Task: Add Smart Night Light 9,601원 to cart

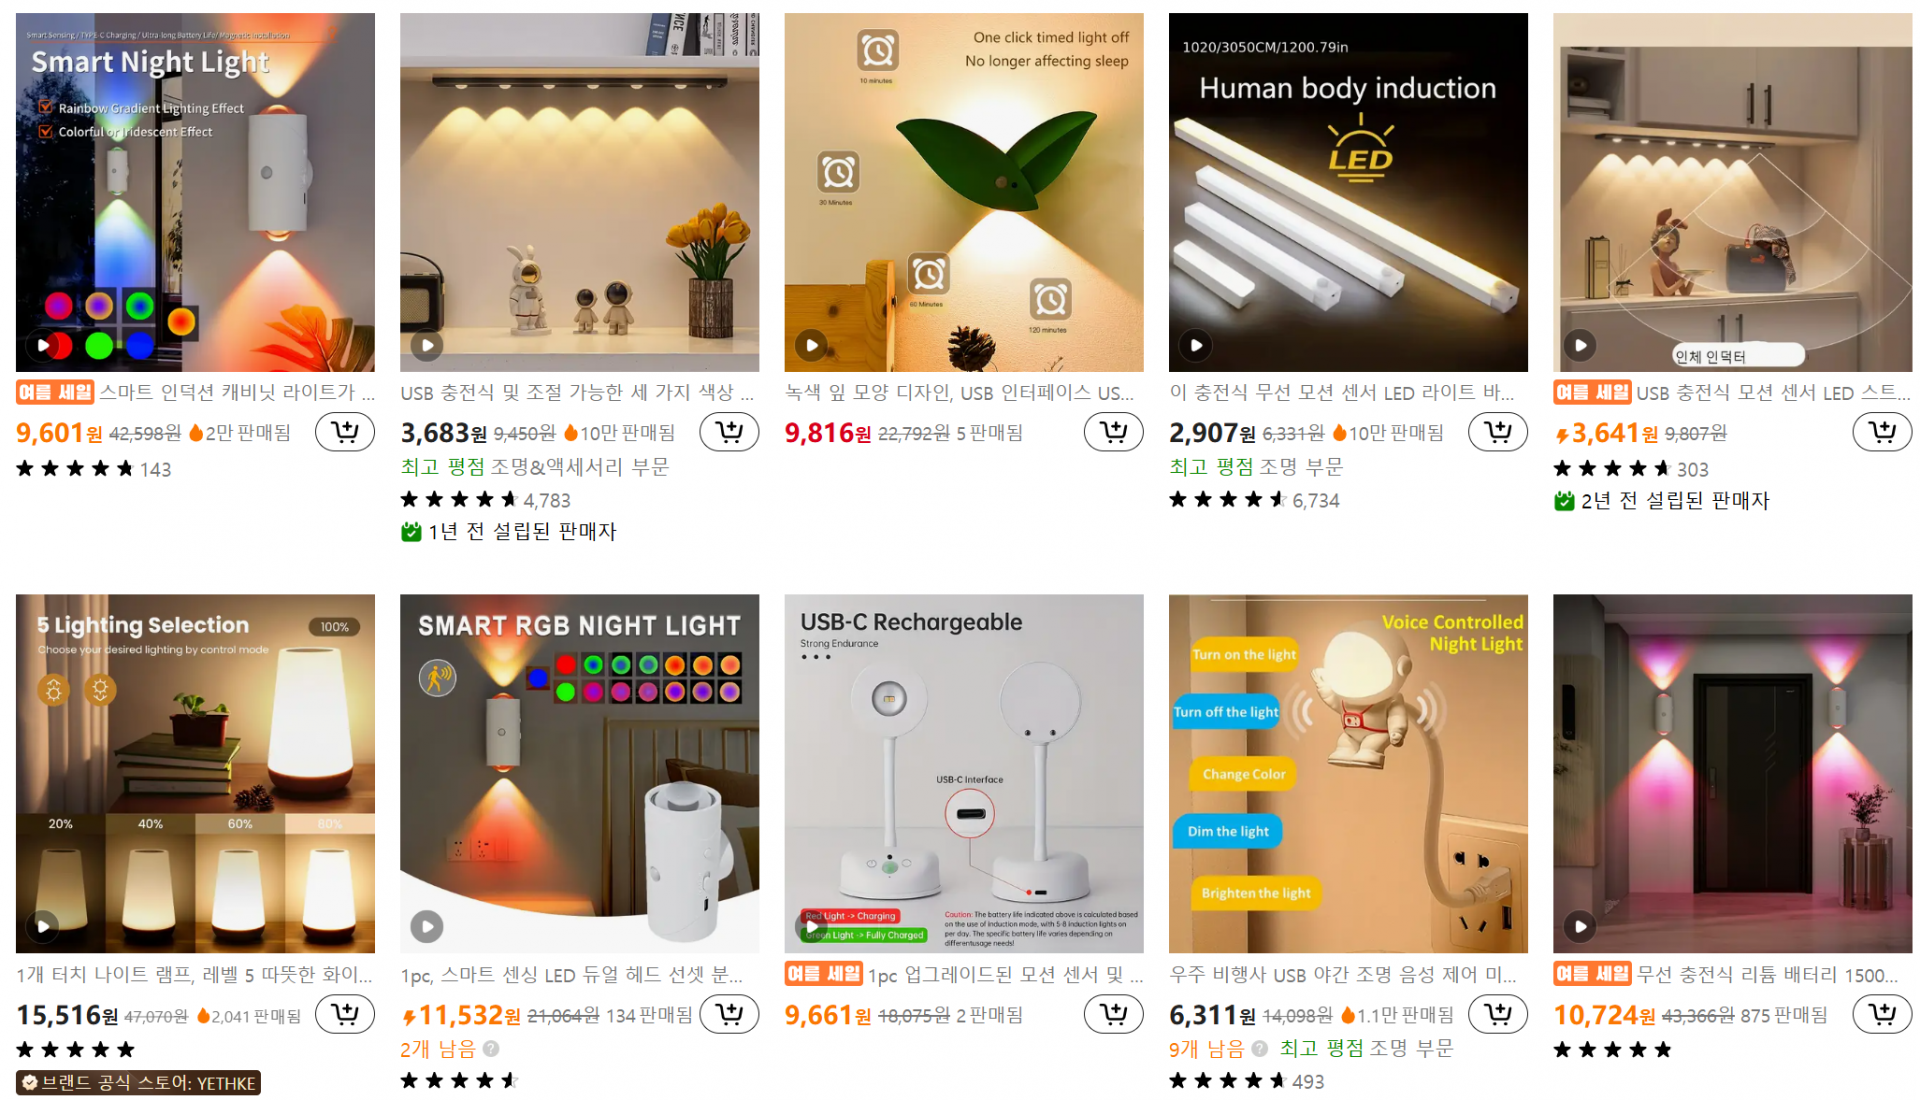Action: click(345, 432)
